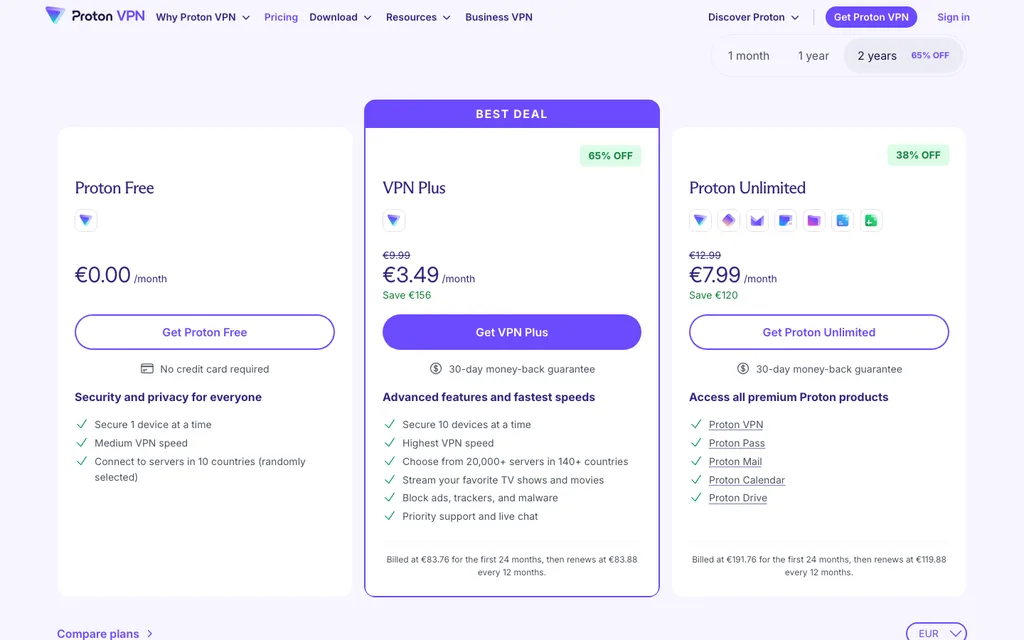1024x640 pixels.
Task: Open the Pricing page
Action: point(281,18)
